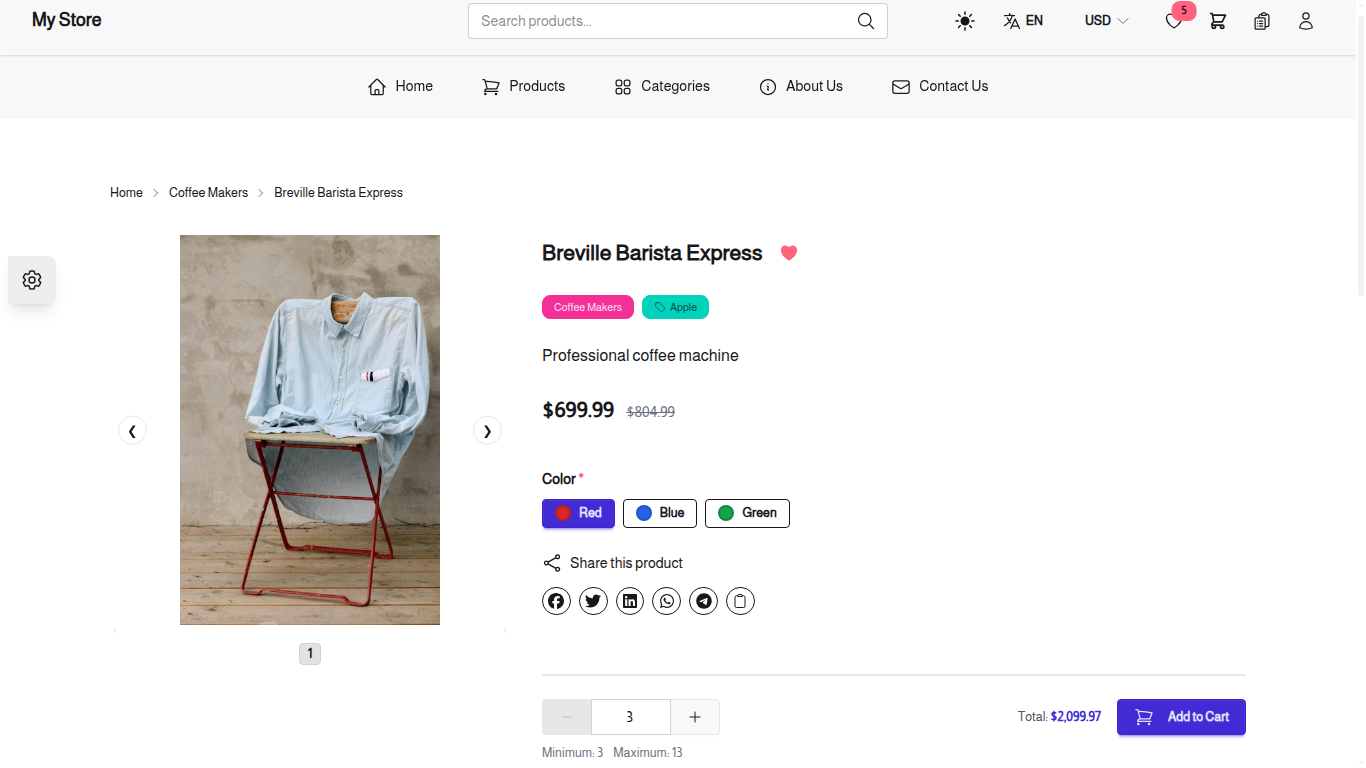Open the shopping cart icon
1366x768 pixels.
click(x=1217, y=21)
